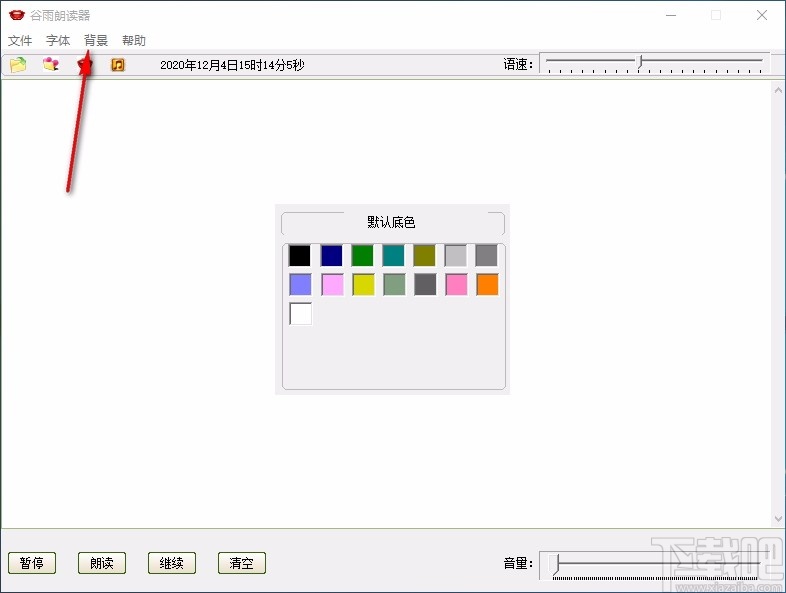Image resolution: width=786 pixels, height=593 pixels.
Task: Click the 音量 label
Action: pyautogui.click(x=518, y=563)
